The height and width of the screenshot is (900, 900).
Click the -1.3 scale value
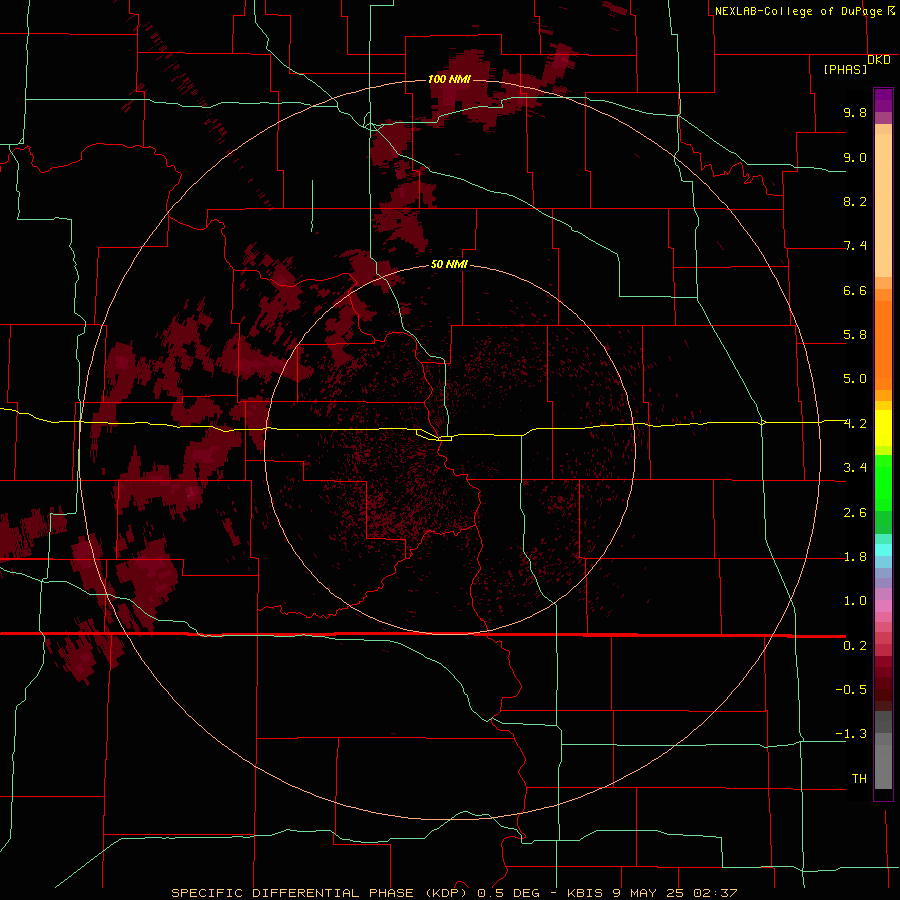851,734
